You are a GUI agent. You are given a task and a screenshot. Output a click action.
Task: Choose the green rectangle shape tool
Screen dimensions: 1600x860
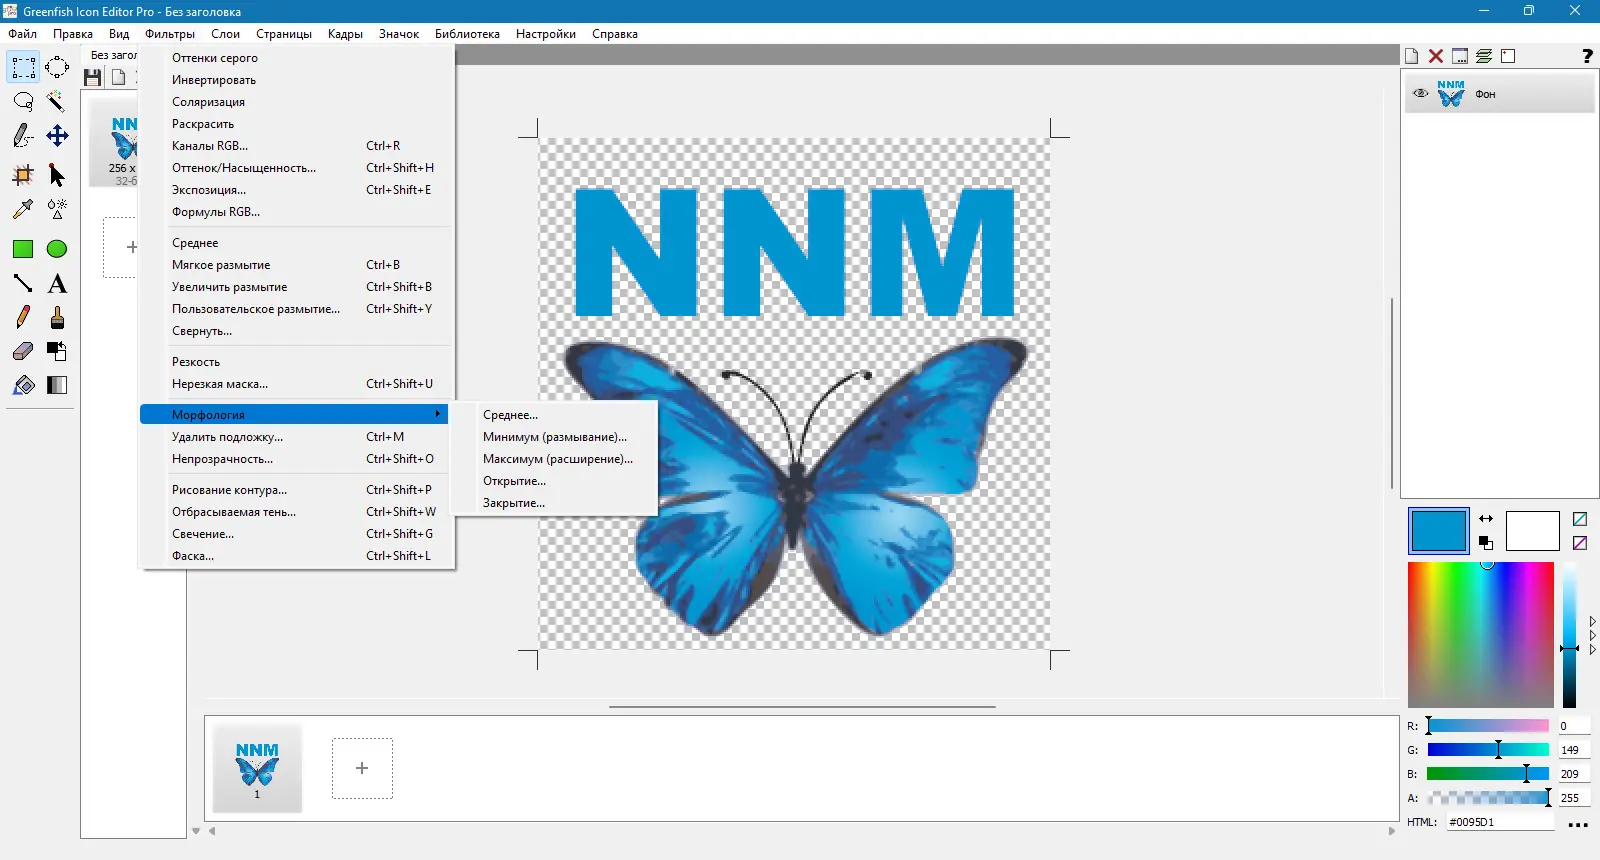click(23, 249)
